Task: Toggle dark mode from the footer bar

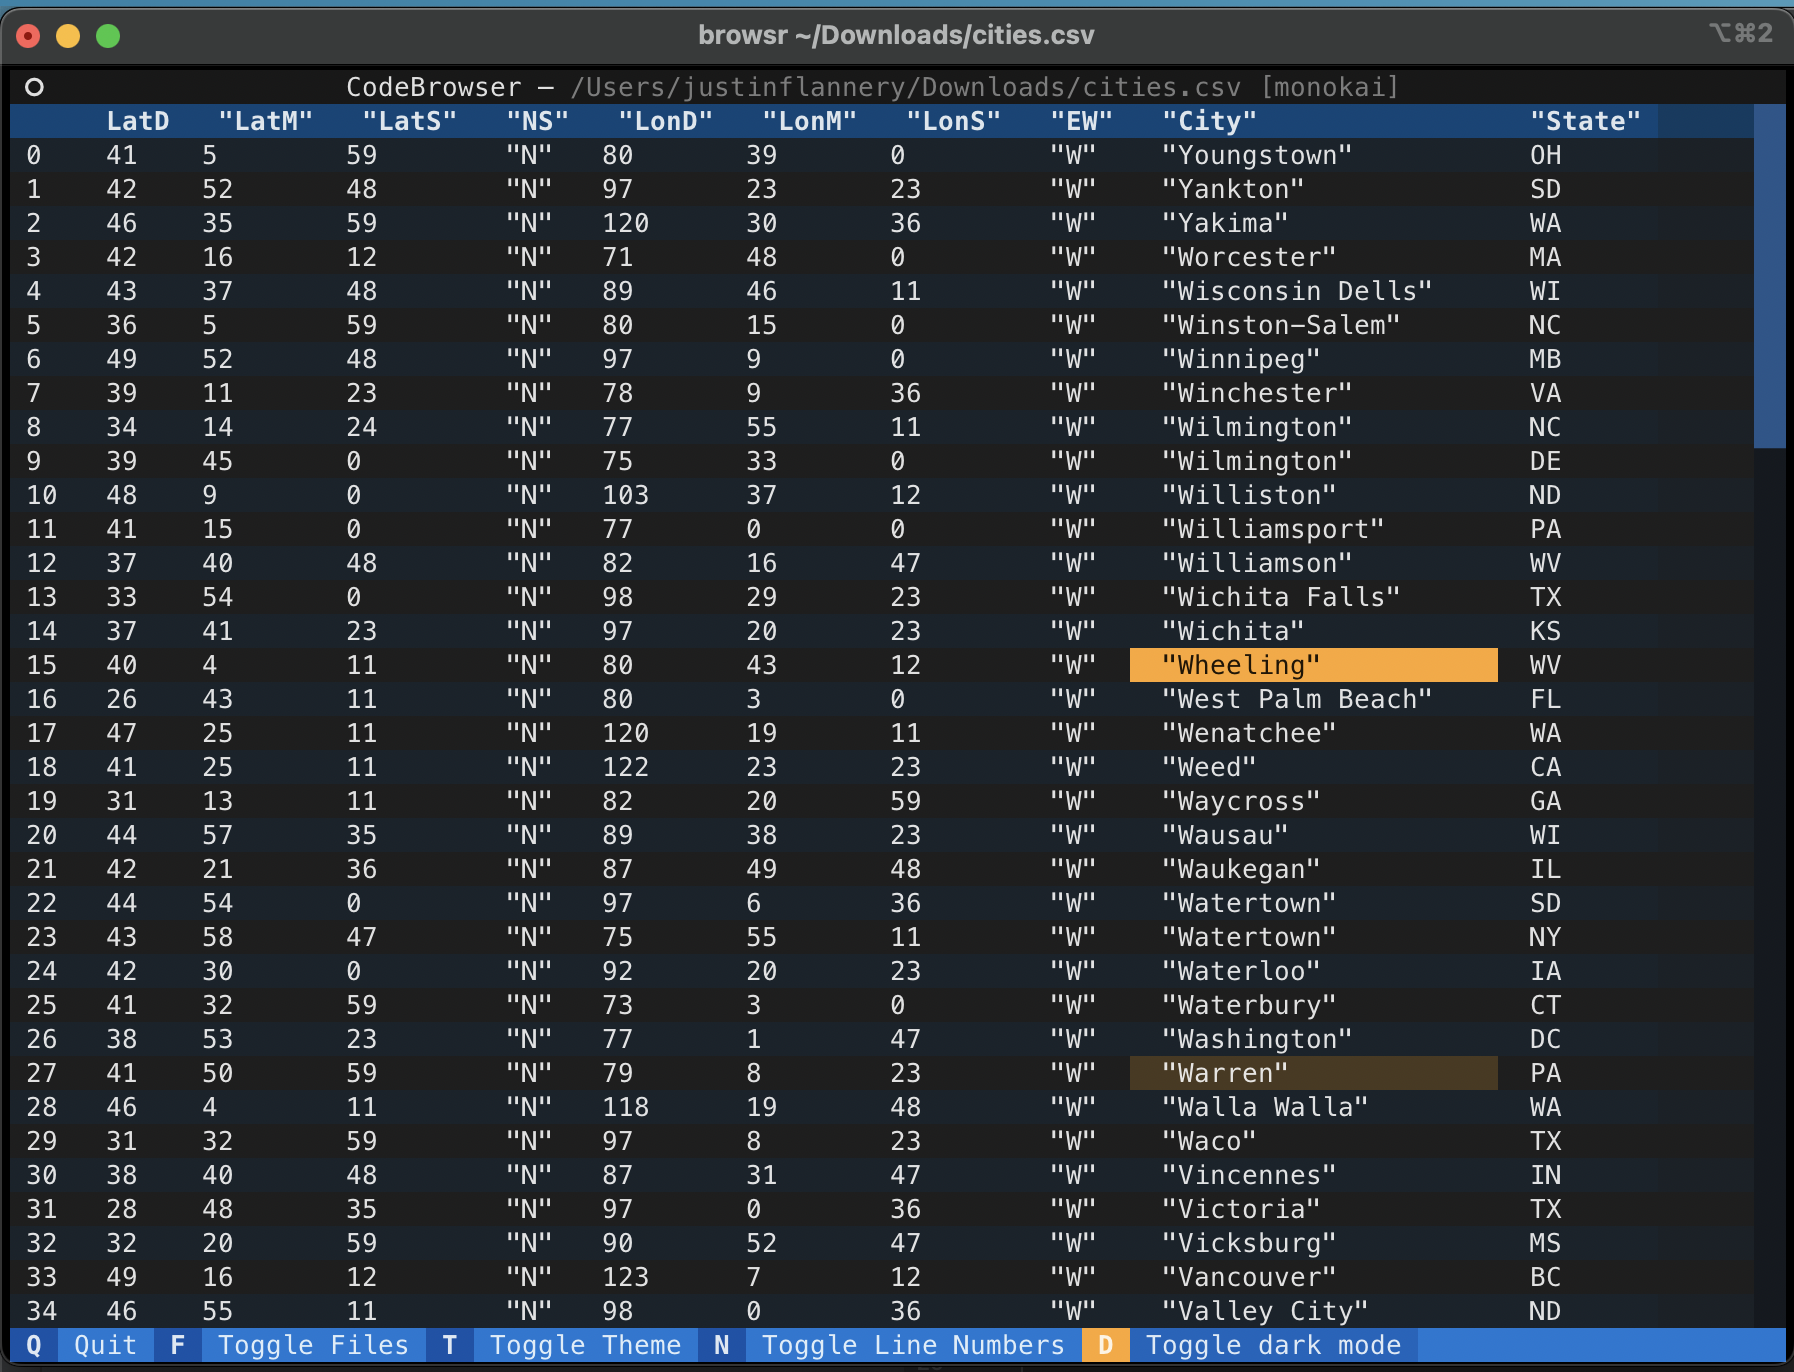Action: [1273, 1345]
